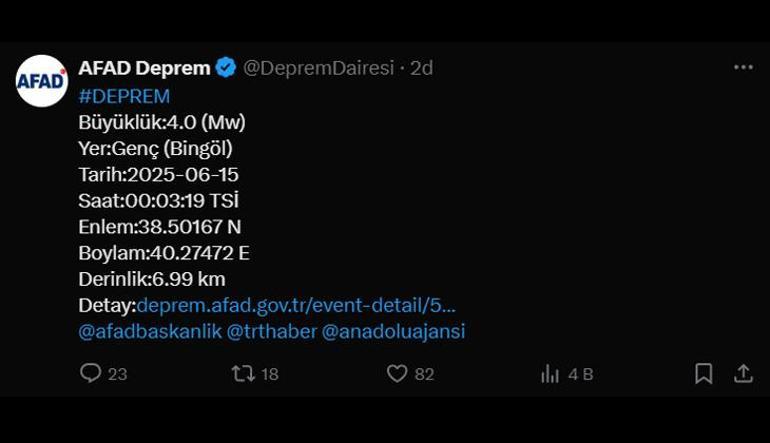
Task: Visit the @trthaber mention
Action: 272,332
